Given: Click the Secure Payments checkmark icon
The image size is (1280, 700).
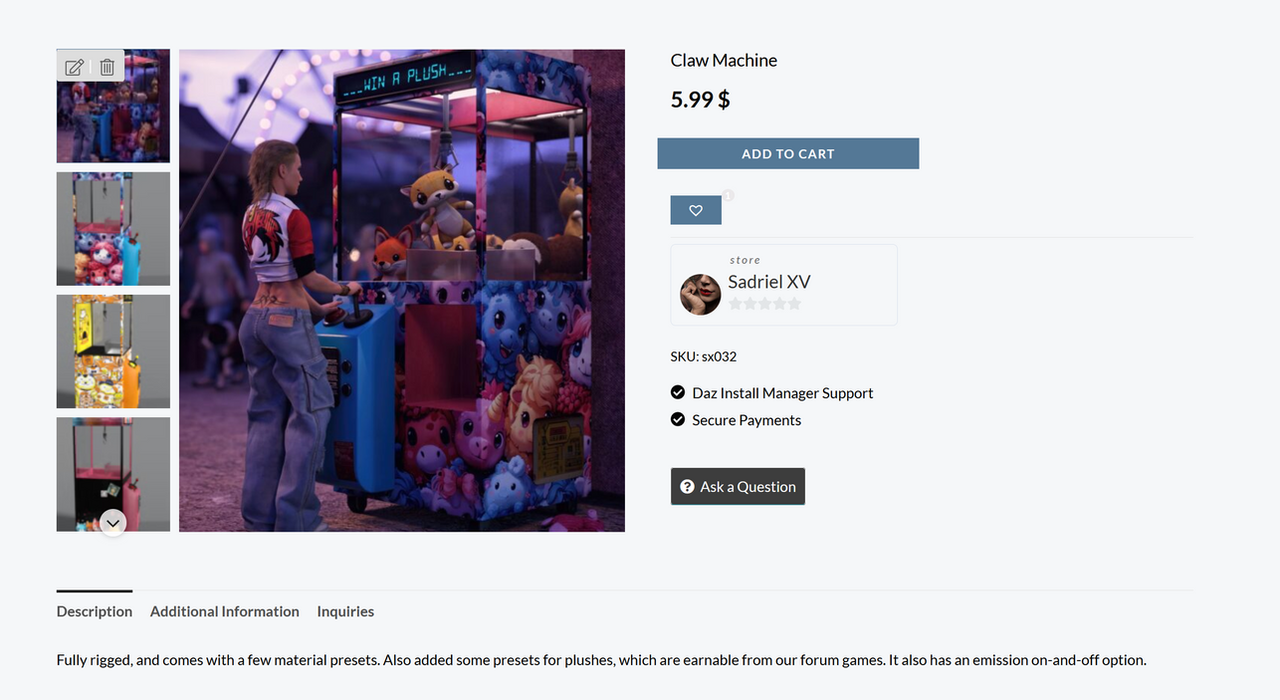Looking at the screenshot, I should 678,420.
